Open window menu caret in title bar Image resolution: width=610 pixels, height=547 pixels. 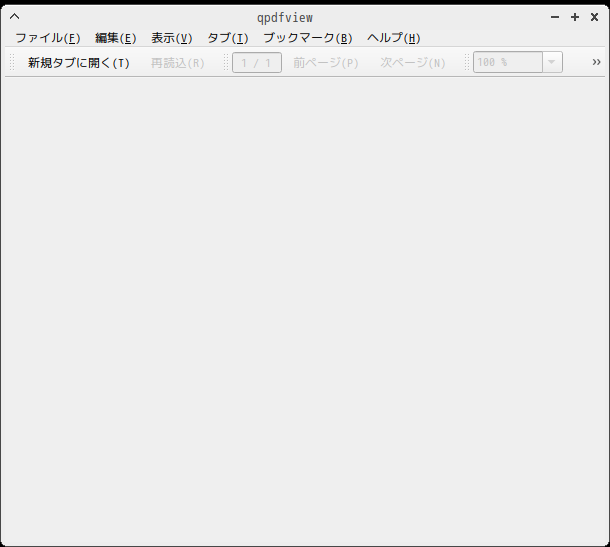click(x=14, y=17)
